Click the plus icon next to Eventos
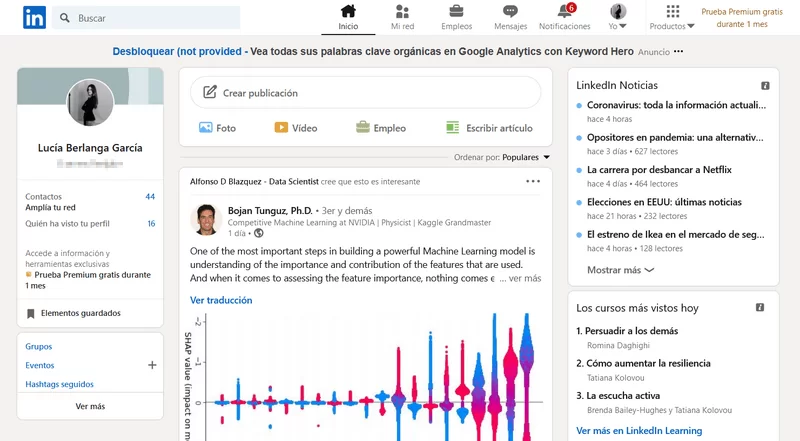 [152, 365]
